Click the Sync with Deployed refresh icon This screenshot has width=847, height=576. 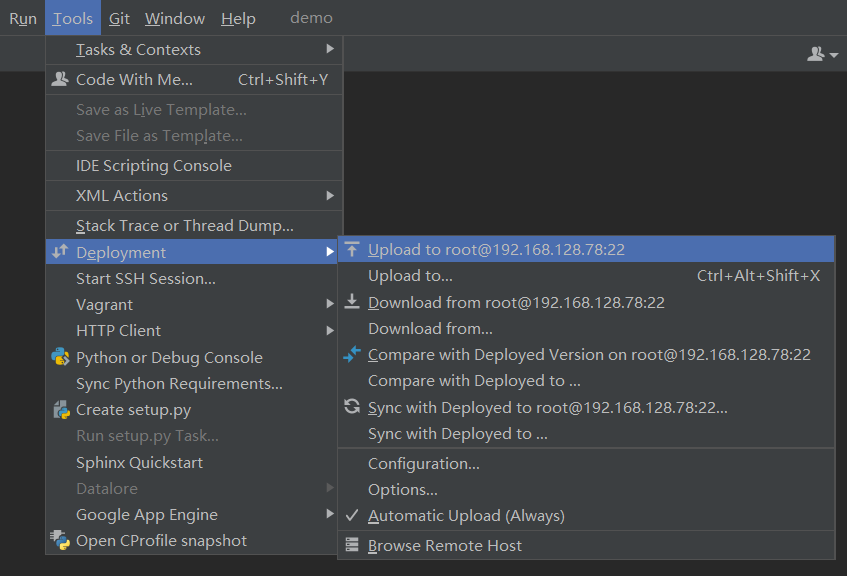[352, 407]
